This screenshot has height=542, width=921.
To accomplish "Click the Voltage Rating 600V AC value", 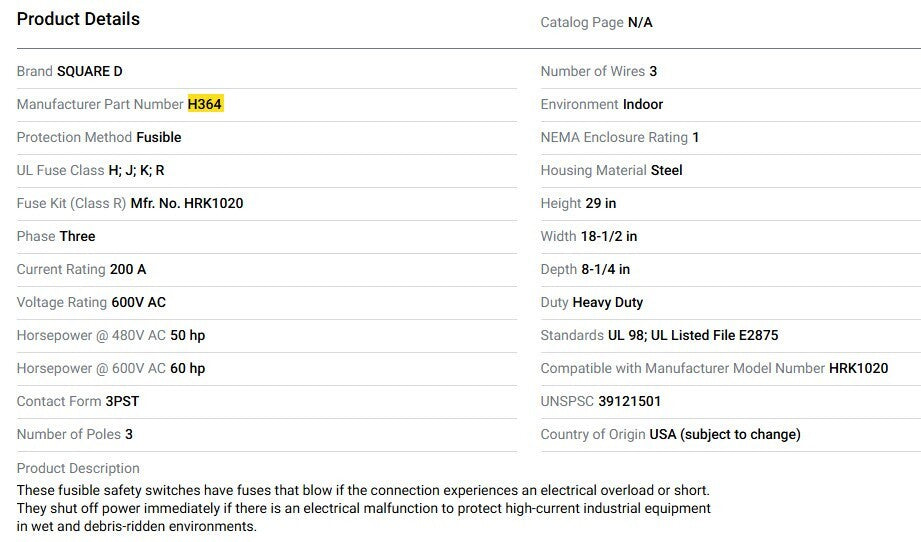I will click(x=139, y=302).
